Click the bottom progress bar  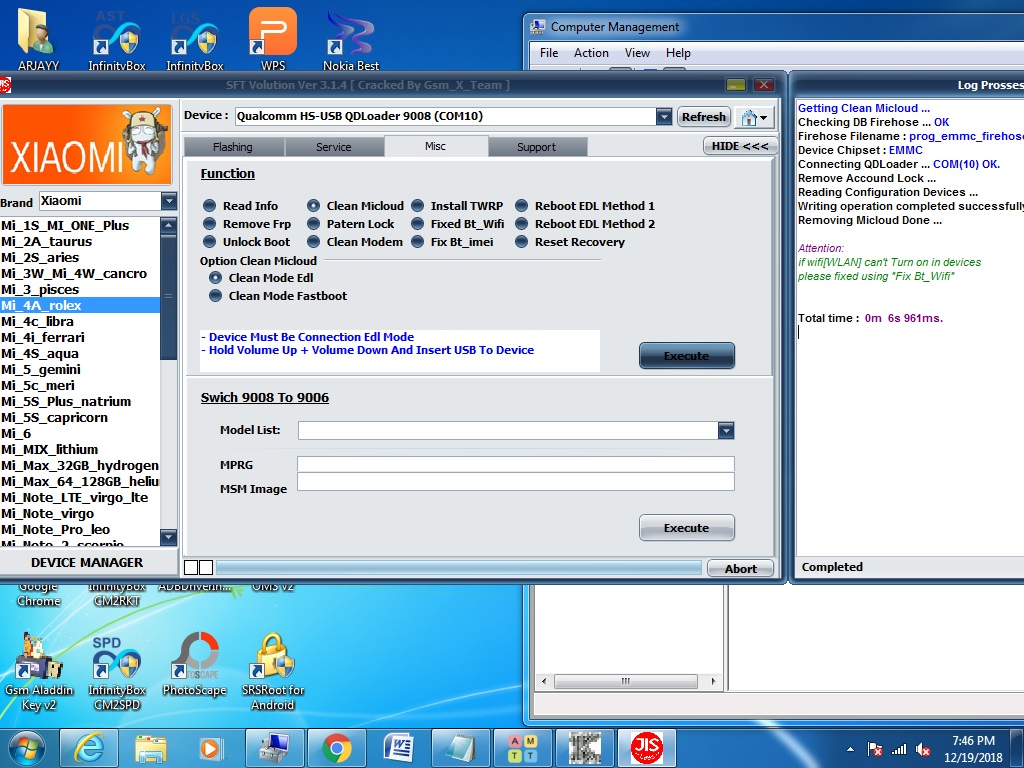pyautogui.click(x=458, y=568)
